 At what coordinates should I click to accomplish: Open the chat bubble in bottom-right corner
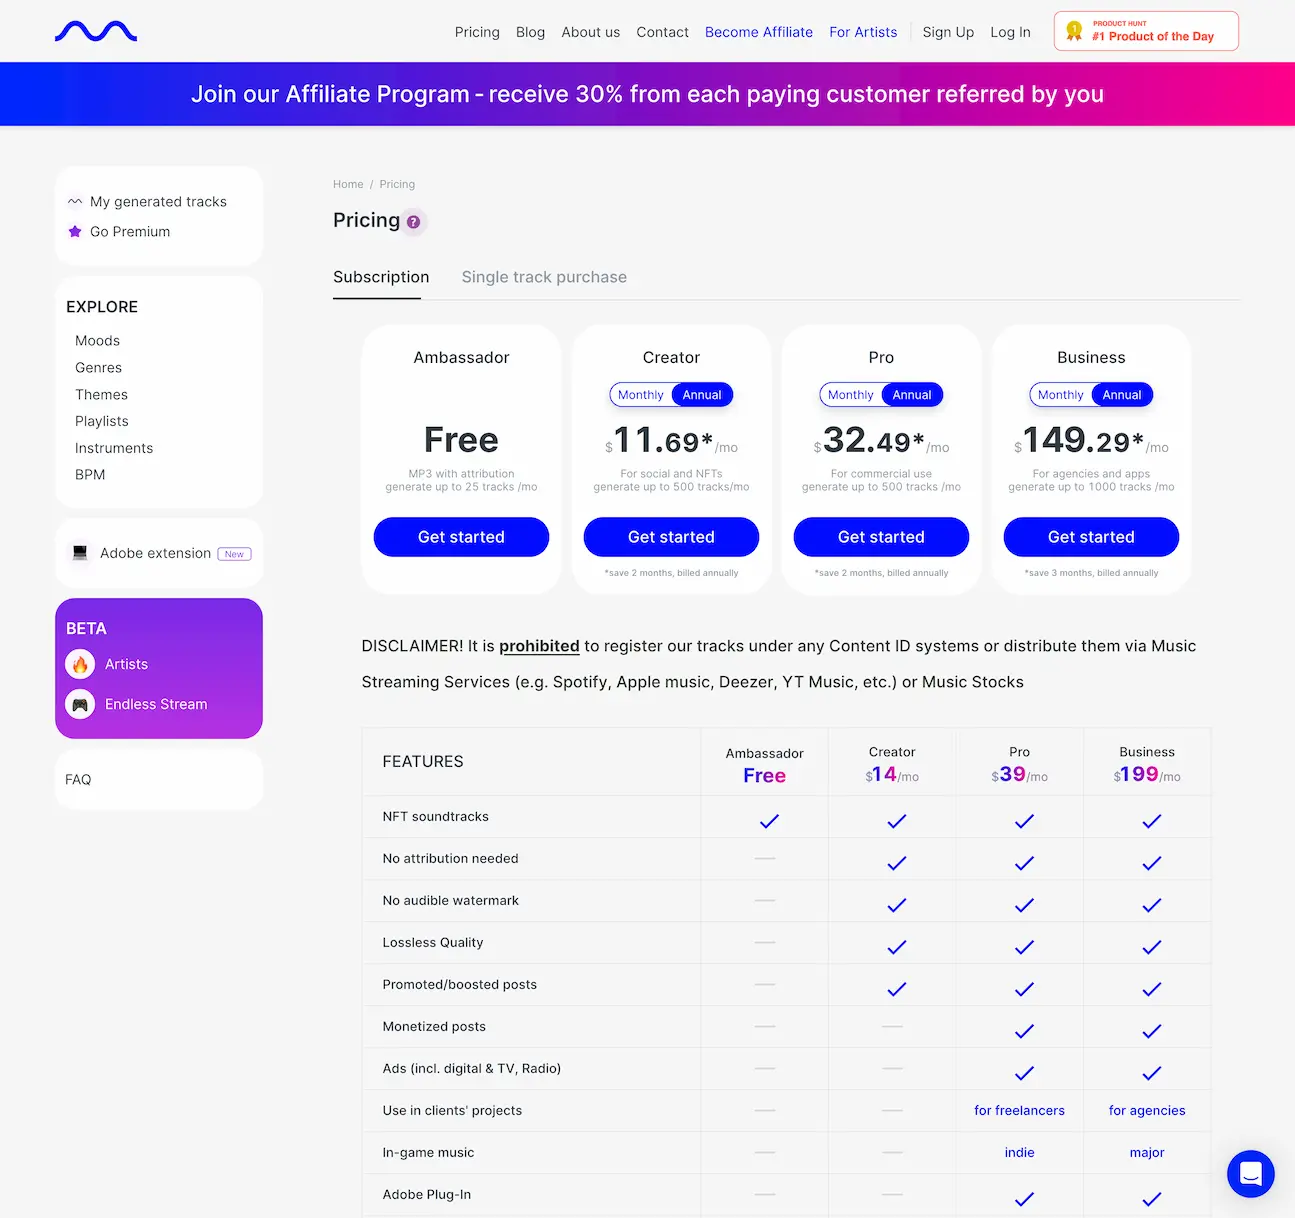point(1251,1174)
